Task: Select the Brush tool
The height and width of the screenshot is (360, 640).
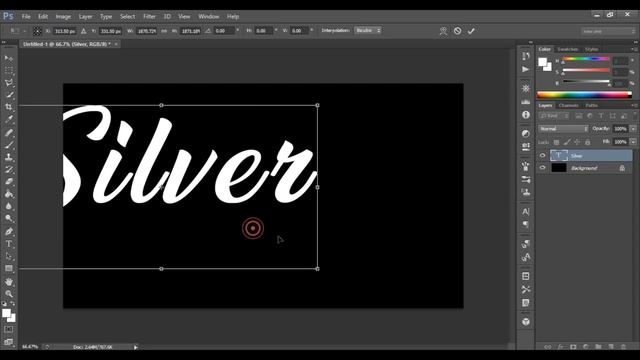Action: tap(9, 144)
